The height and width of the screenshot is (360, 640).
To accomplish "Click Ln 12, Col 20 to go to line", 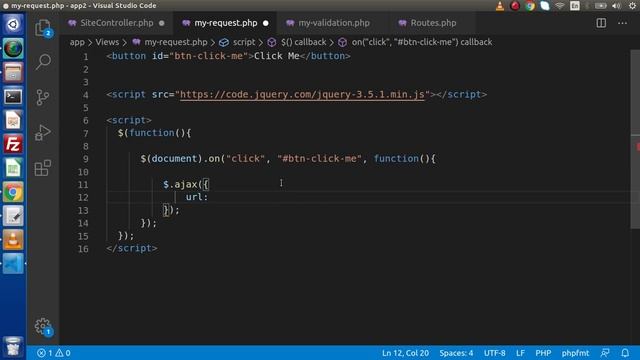I will click(405, 353).
